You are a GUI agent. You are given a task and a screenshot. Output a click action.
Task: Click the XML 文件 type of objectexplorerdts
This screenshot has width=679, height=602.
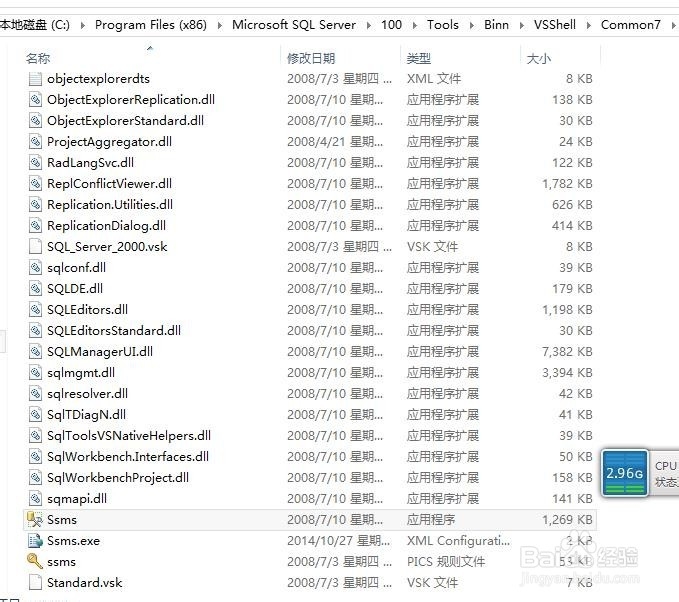pyautogui.click(x=433, y=79)
